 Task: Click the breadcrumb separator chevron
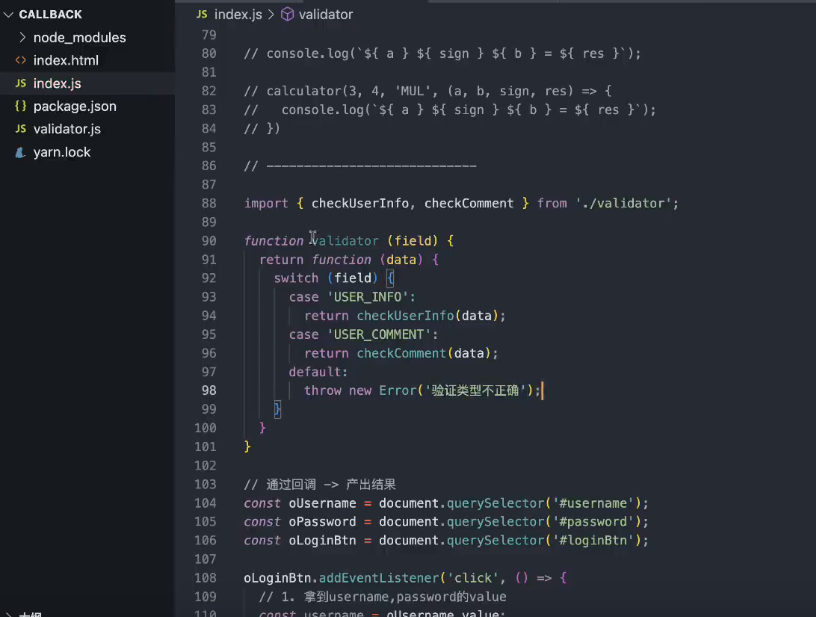pyautogui.click(x=271, y=15)
